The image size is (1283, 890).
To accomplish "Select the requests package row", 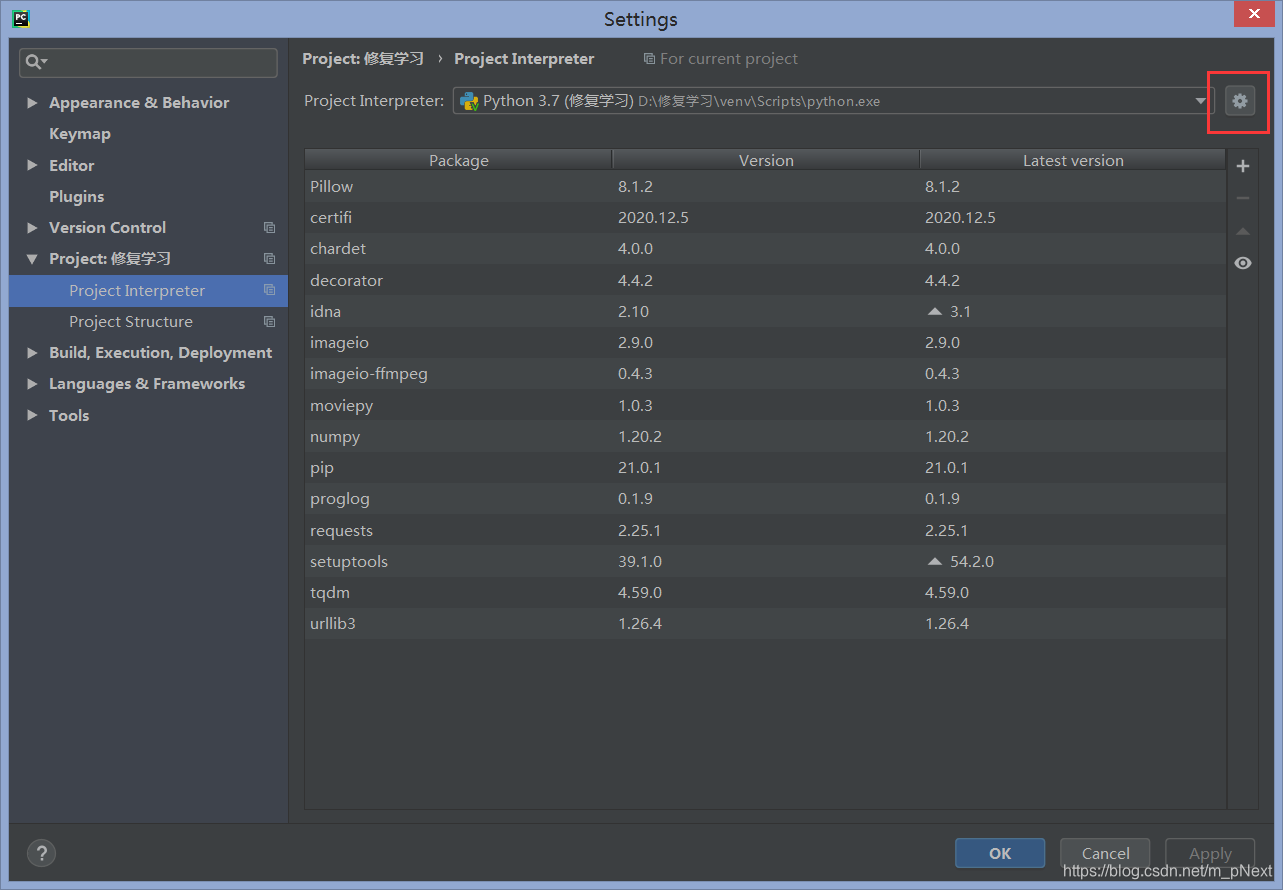I will (765, 531).
